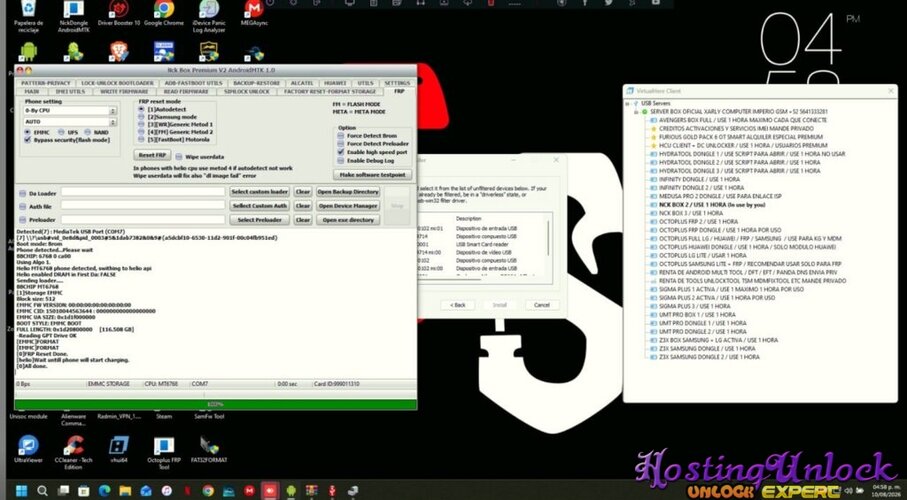Click Select Preloader button

259,220
